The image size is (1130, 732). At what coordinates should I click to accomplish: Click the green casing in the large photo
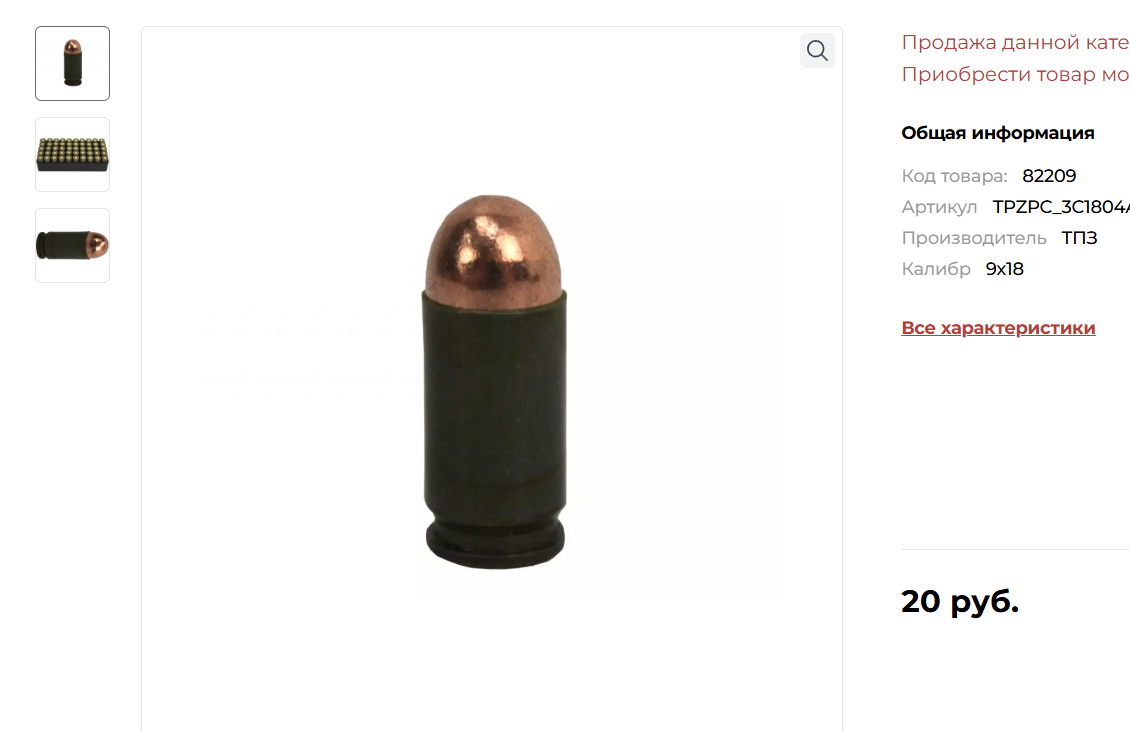pos(494,403)
